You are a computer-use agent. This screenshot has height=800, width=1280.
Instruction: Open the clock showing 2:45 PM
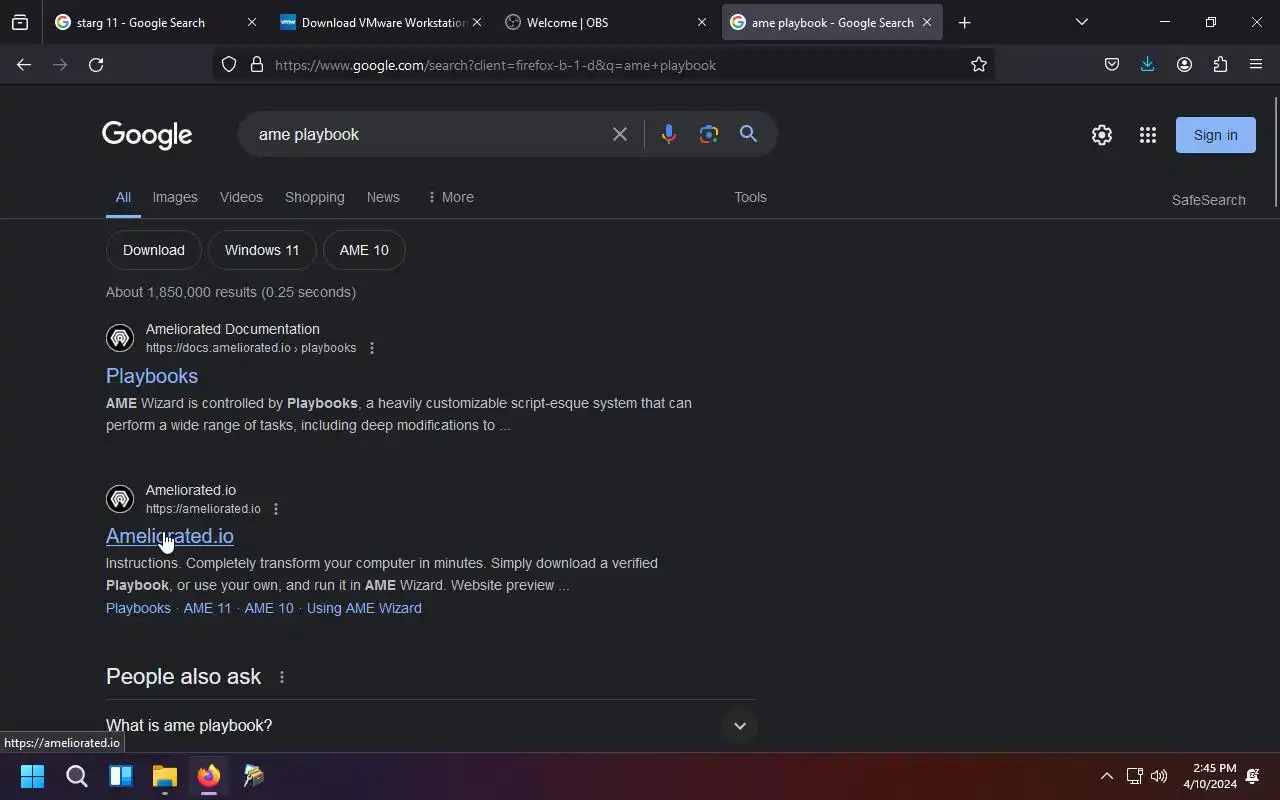1210,776
